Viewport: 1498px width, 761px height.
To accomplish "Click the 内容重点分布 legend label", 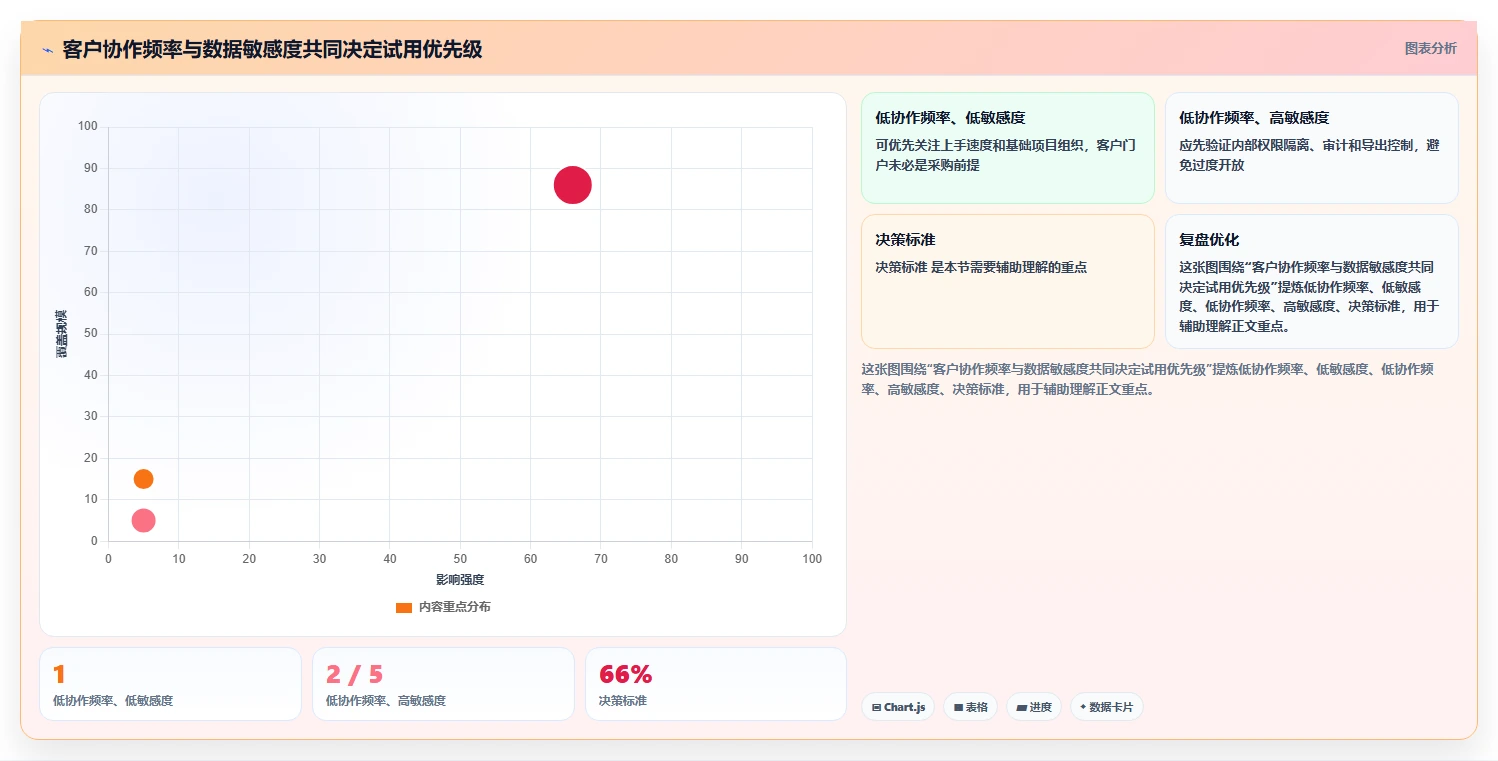I will click(x=454, y=607).
